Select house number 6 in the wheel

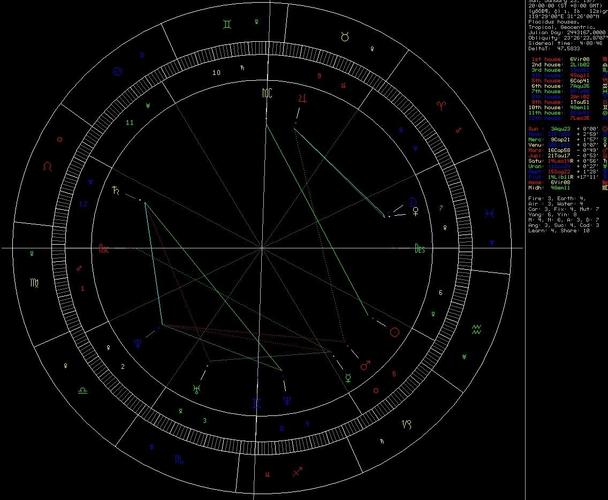tap(440, 292)
